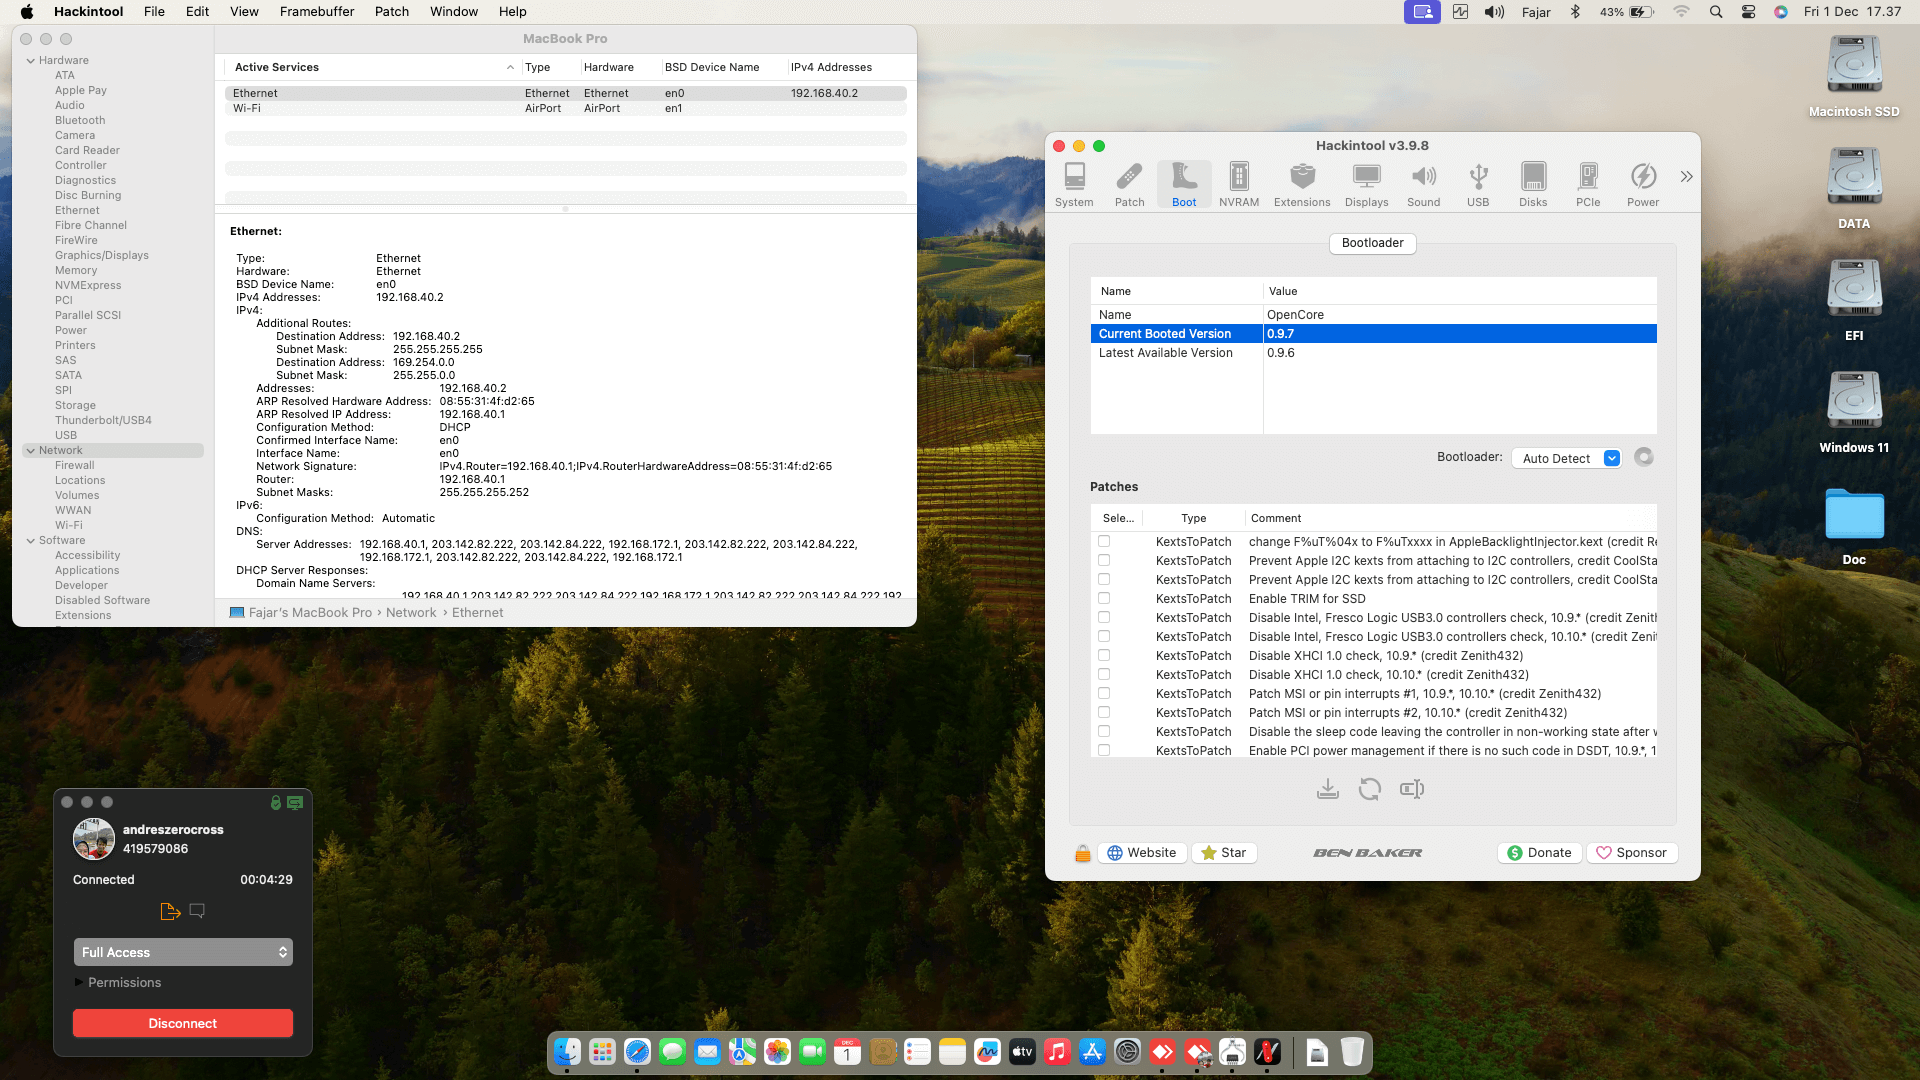Open the Full Access dropdown
Image resolution: width=1920 pixels, height=1080 pixels.
tap(183, 952)
